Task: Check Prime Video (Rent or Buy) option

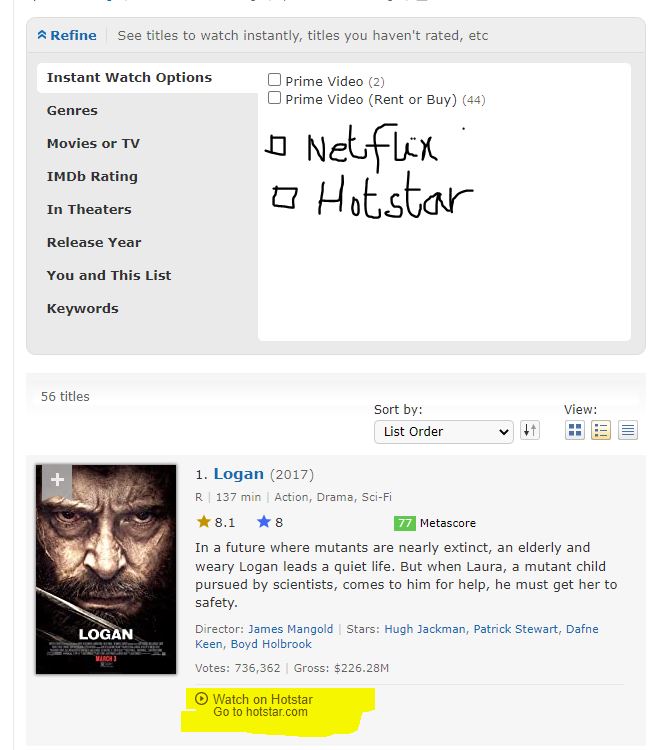Action: (274, 98)
